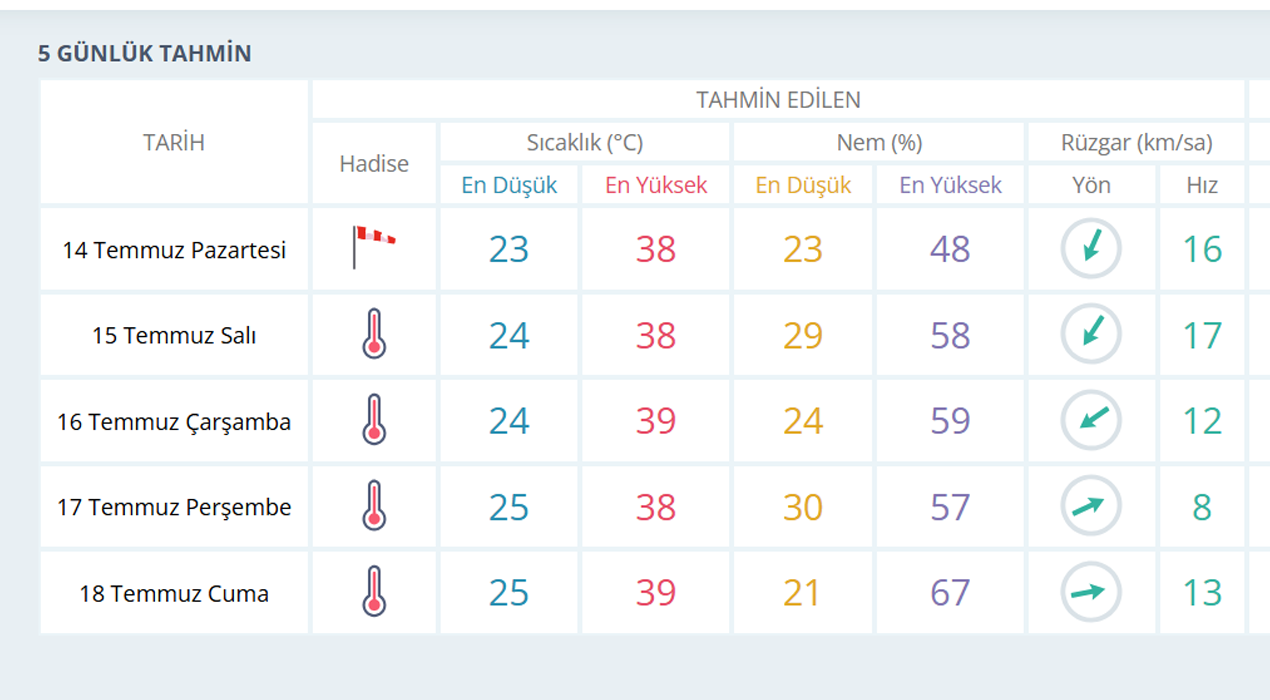This screenshot has height=700, width=1270.
Task: Click wind direction arrow for 14 Temmuz Pazartesi
Action: [x=1091, y=248]
